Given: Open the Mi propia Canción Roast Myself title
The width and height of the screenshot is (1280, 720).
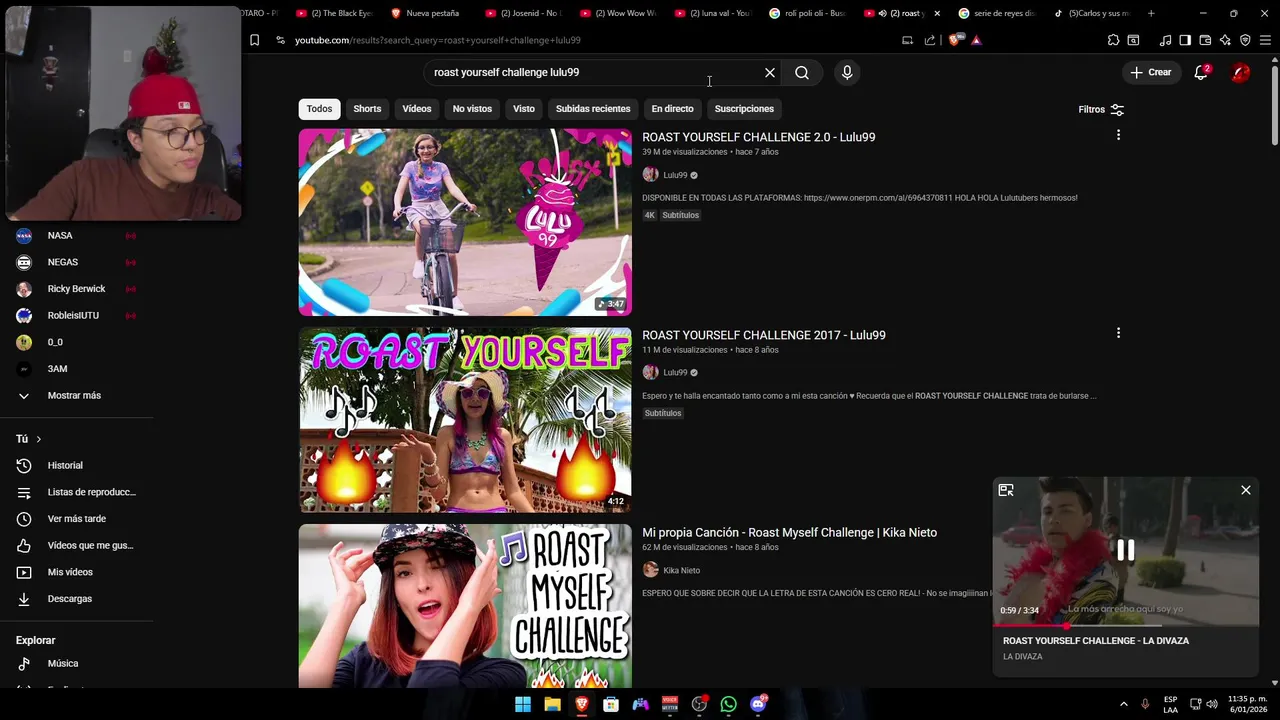Looking at the screenshot, I should [789, 533].
